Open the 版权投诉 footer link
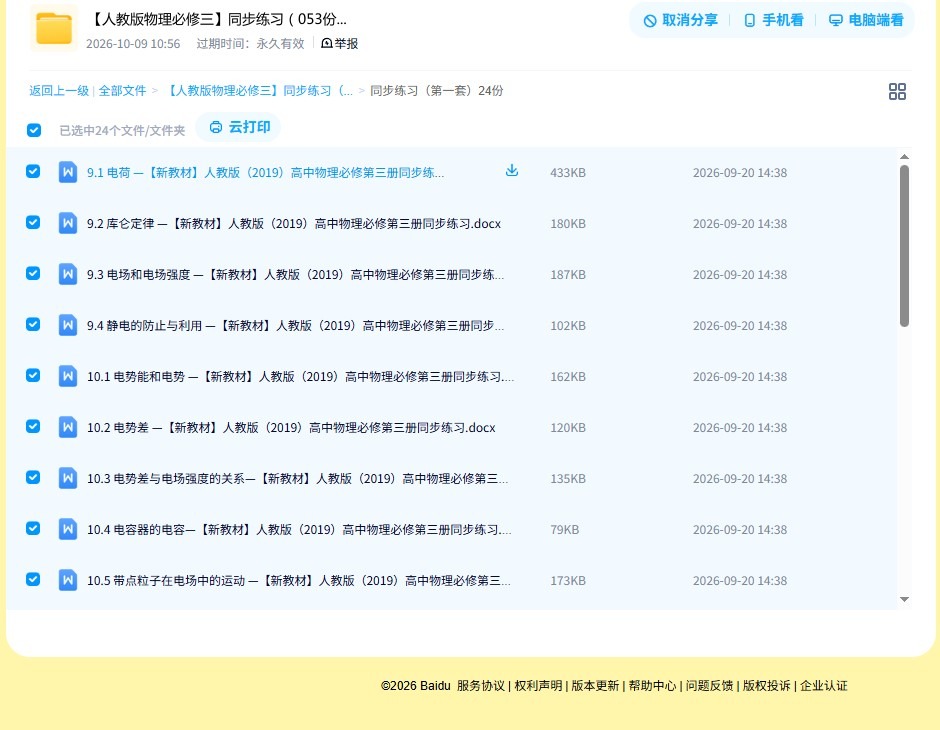The height and width of the screenshot is (730, 940). (767, 686)
